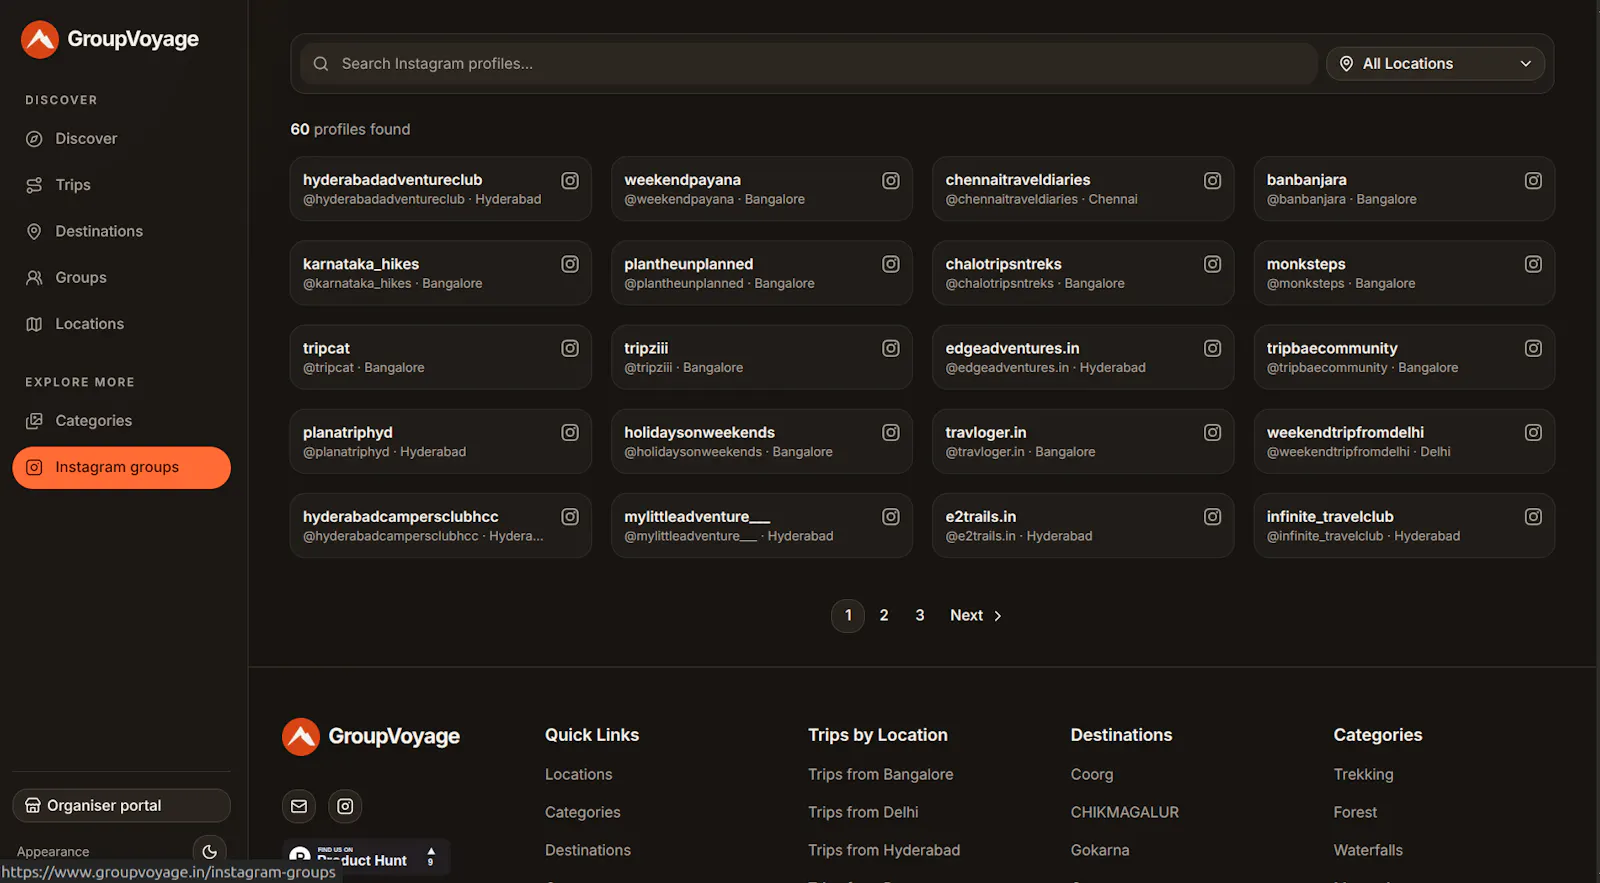
Task: Open Coorg destination footer link
Action: (1092, 775)
